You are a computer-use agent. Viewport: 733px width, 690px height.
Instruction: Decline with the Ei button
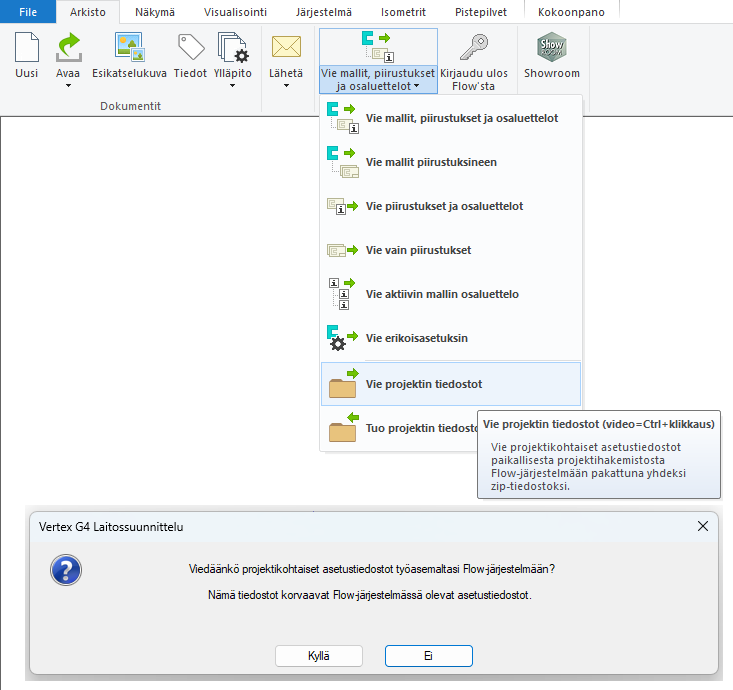429,656
